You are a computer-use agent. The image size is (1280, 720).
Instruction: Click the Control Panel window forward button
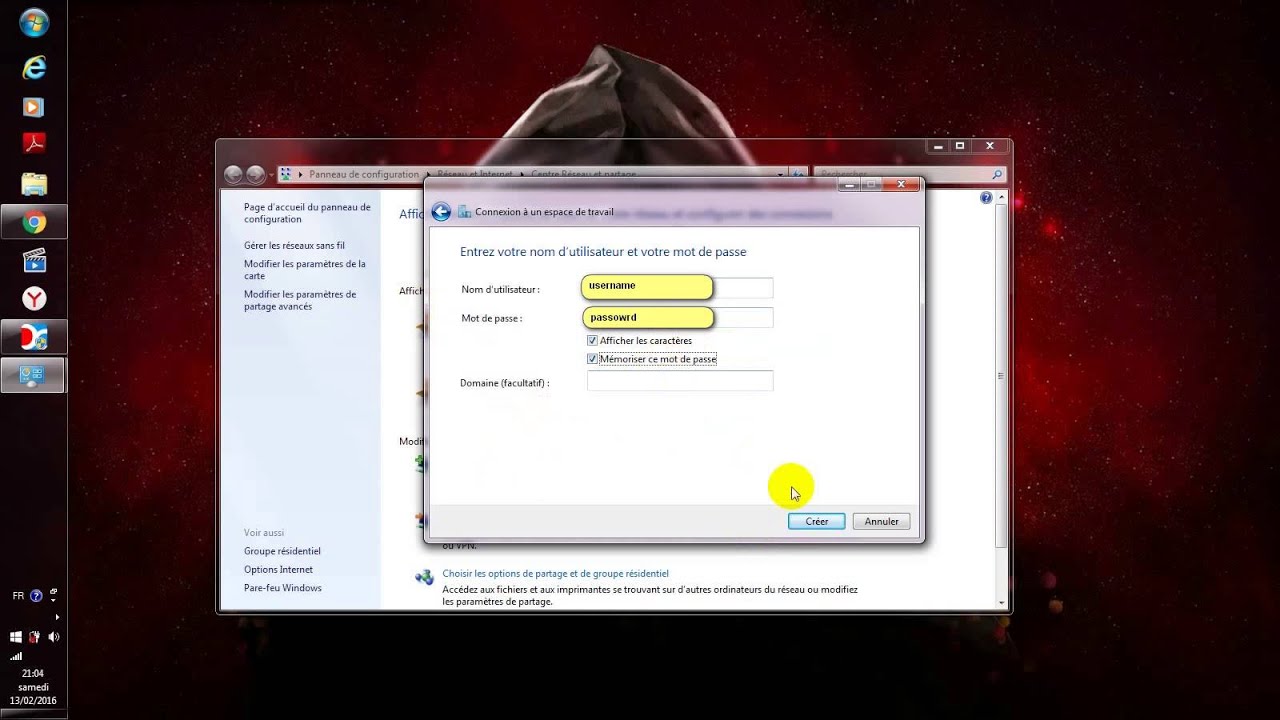point(256,174)
